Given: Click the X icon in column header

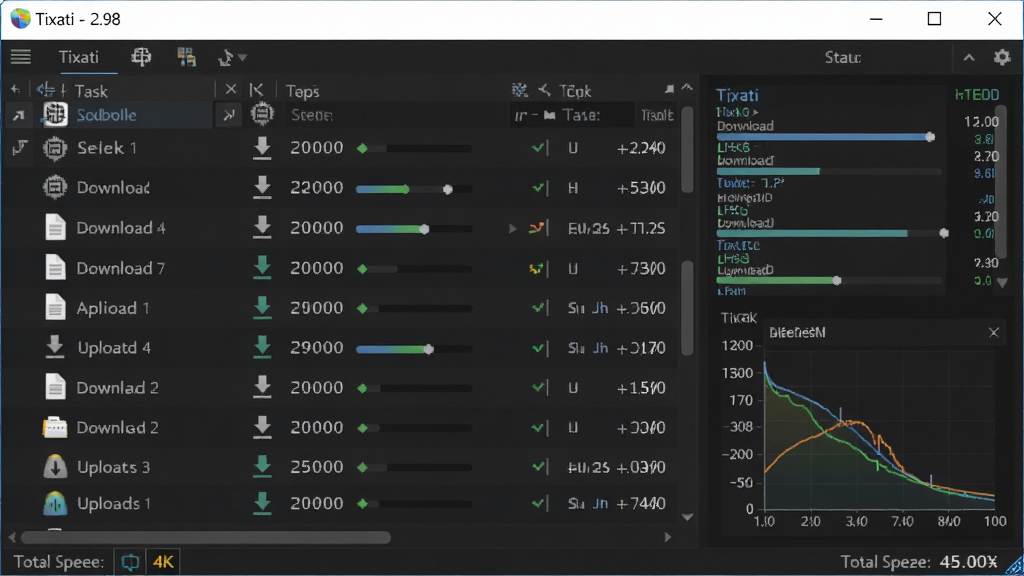Looking at the screenshot, I should pos(231,89).
